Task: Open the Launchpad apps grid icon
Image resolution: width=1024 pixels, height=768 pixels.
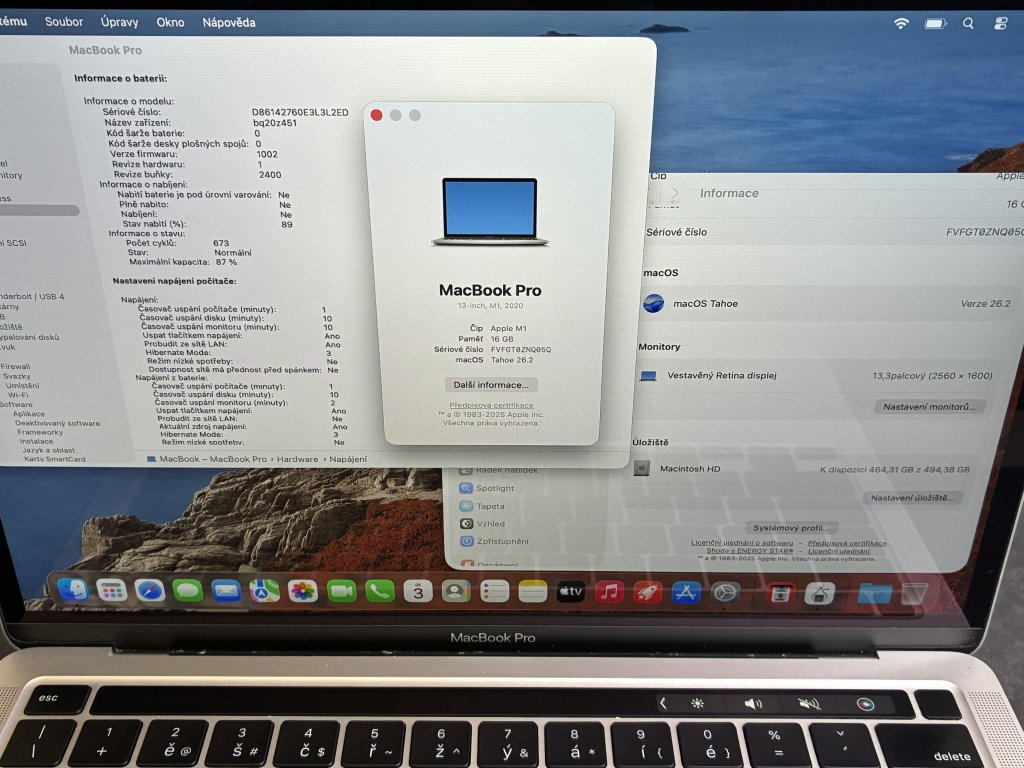Action: pos(112,590)
